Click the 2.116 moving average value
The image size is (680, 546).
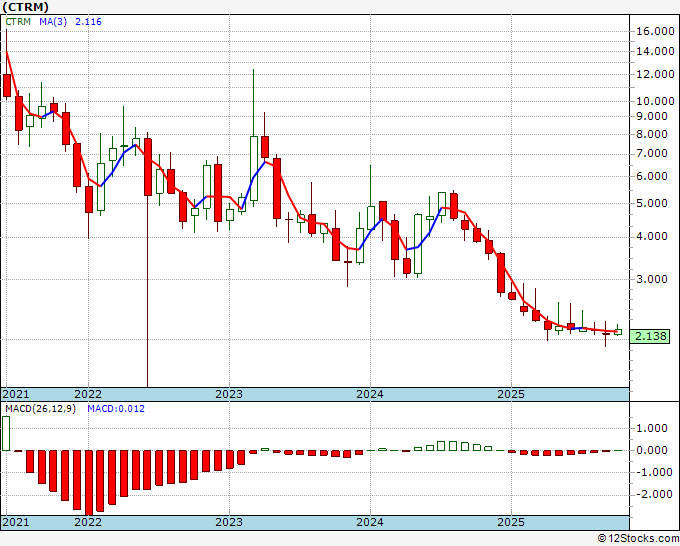point(88,22)
